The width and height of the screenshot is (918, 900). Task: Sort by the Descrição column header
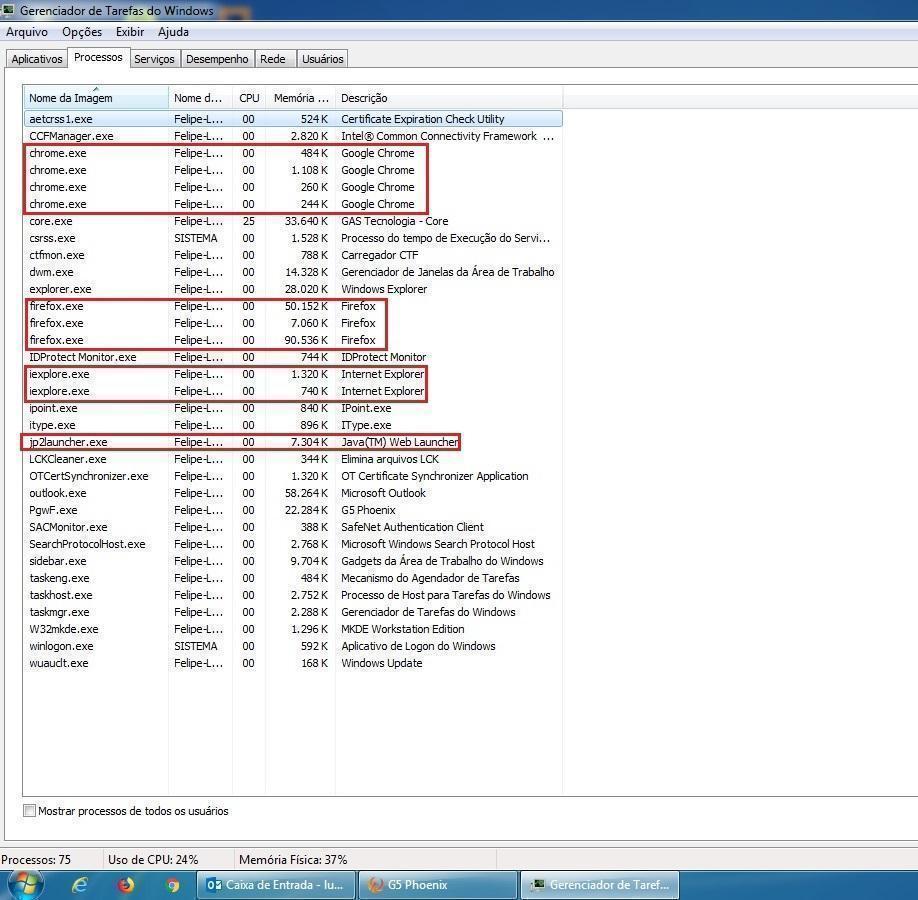[x=448, y=98]
